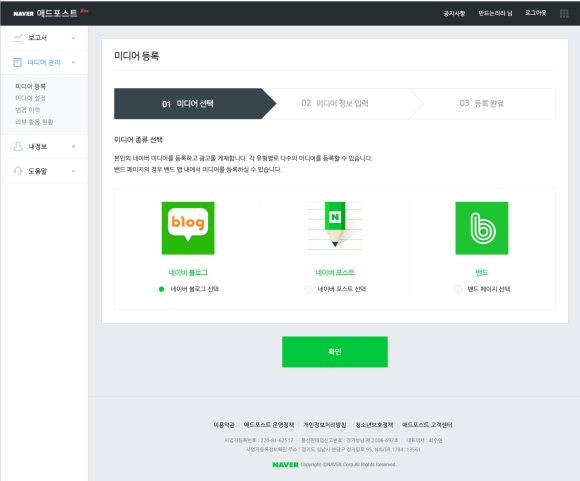This screenshot has width=580, height=481.
Task: Open 청소년보호정책 footer link
Action: (374, 425)
